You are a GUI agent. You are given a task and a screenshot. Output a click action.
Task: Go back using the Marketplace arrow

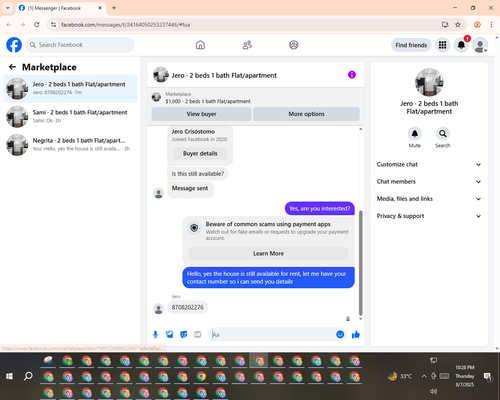coord(12,67)
